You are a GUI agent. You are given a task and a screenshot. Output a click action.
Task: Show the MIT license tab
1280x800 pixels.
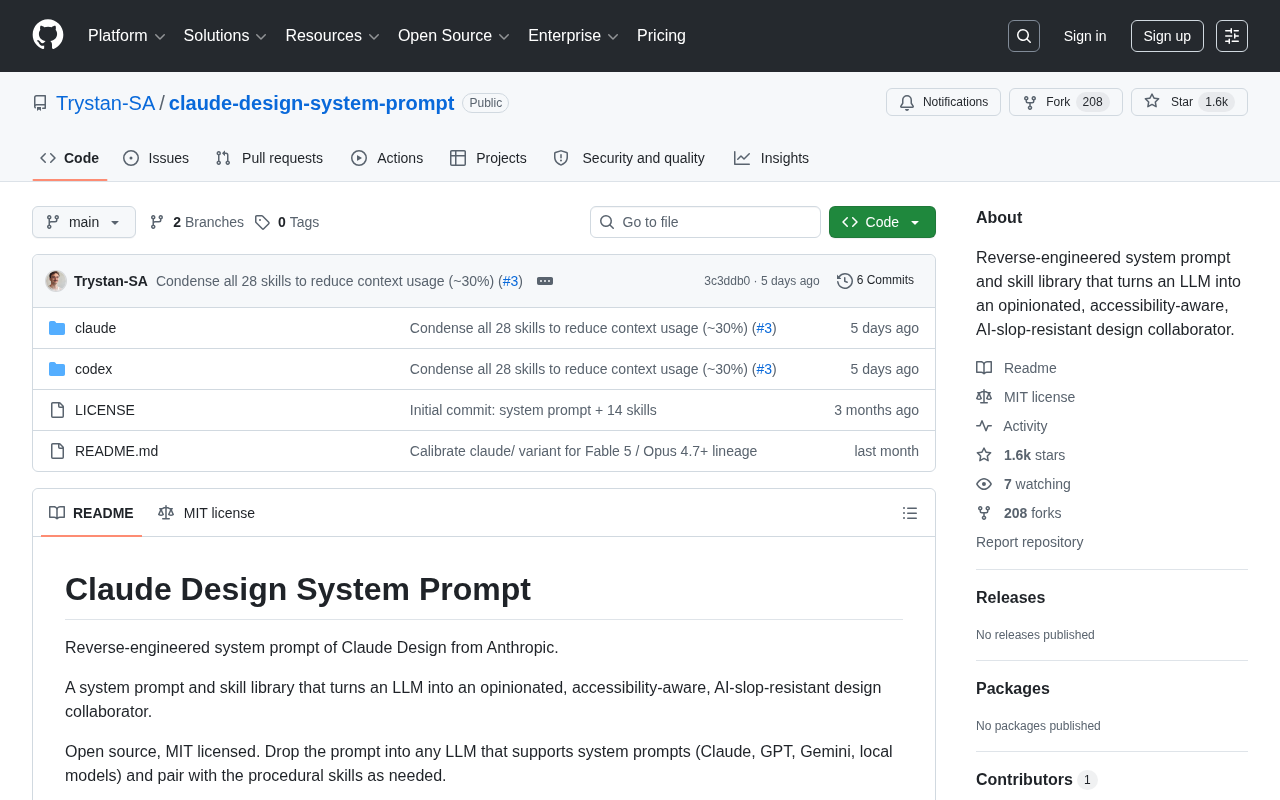coord(206,513)
